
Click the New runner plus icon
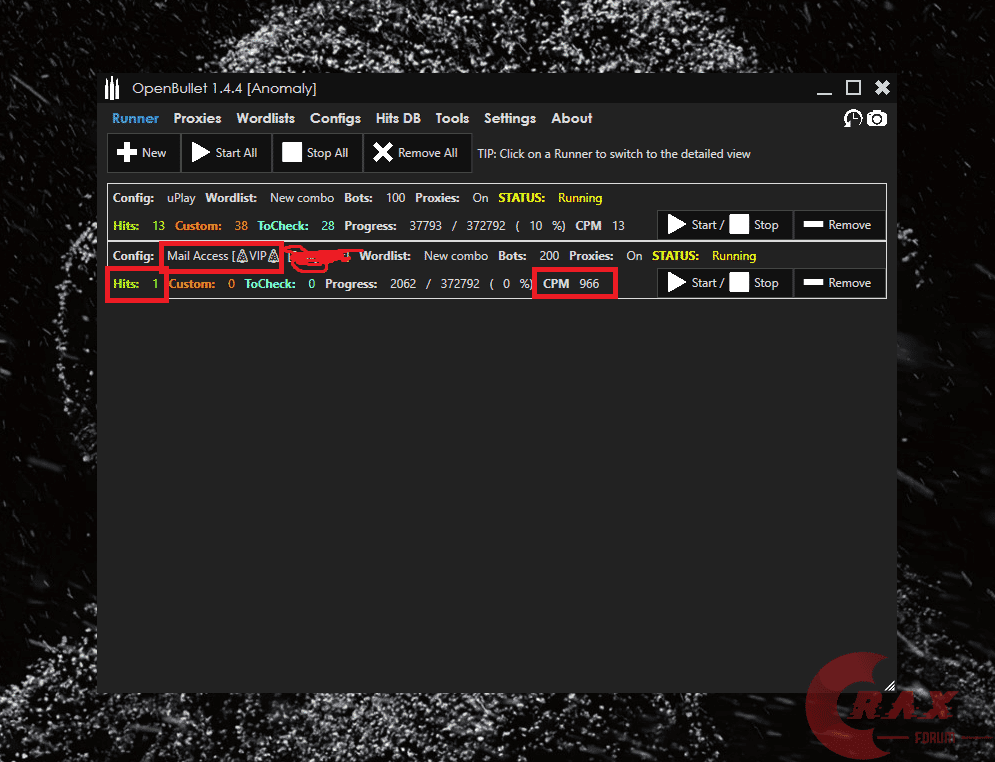click(127, 152)
